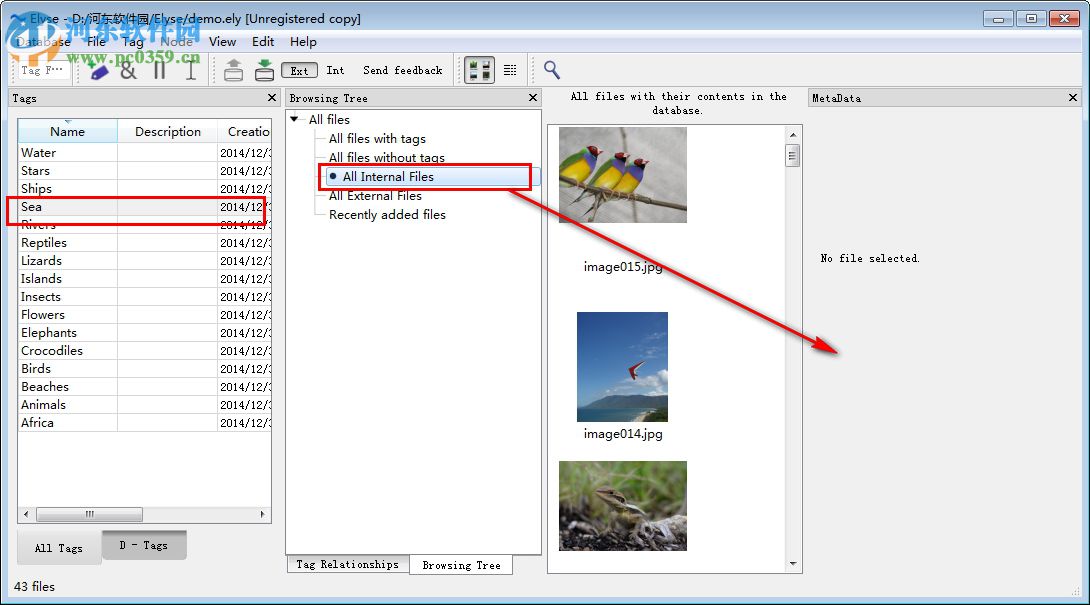This screenshot has height=605, width=1090.
Task: Toggle the Int files button
Action: pos(335,70)
